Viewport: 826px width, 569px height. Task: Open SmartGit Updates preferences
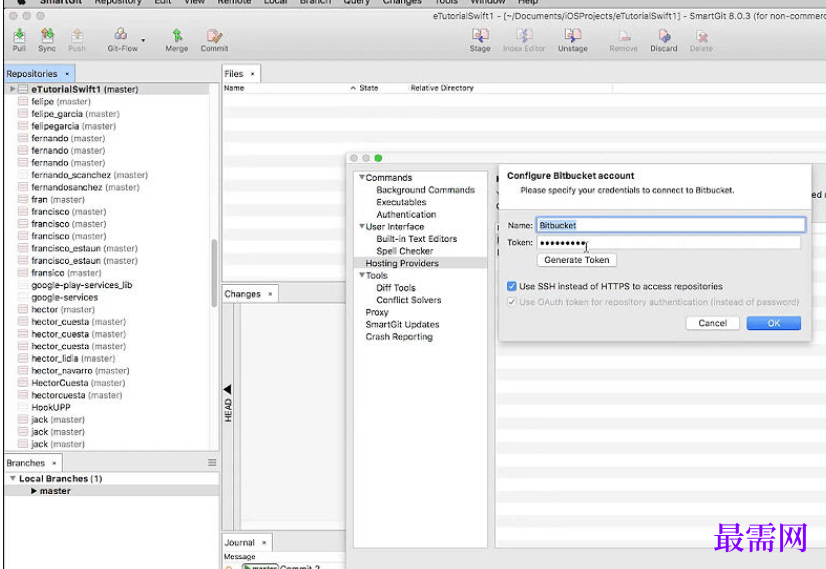click(402, 324)
